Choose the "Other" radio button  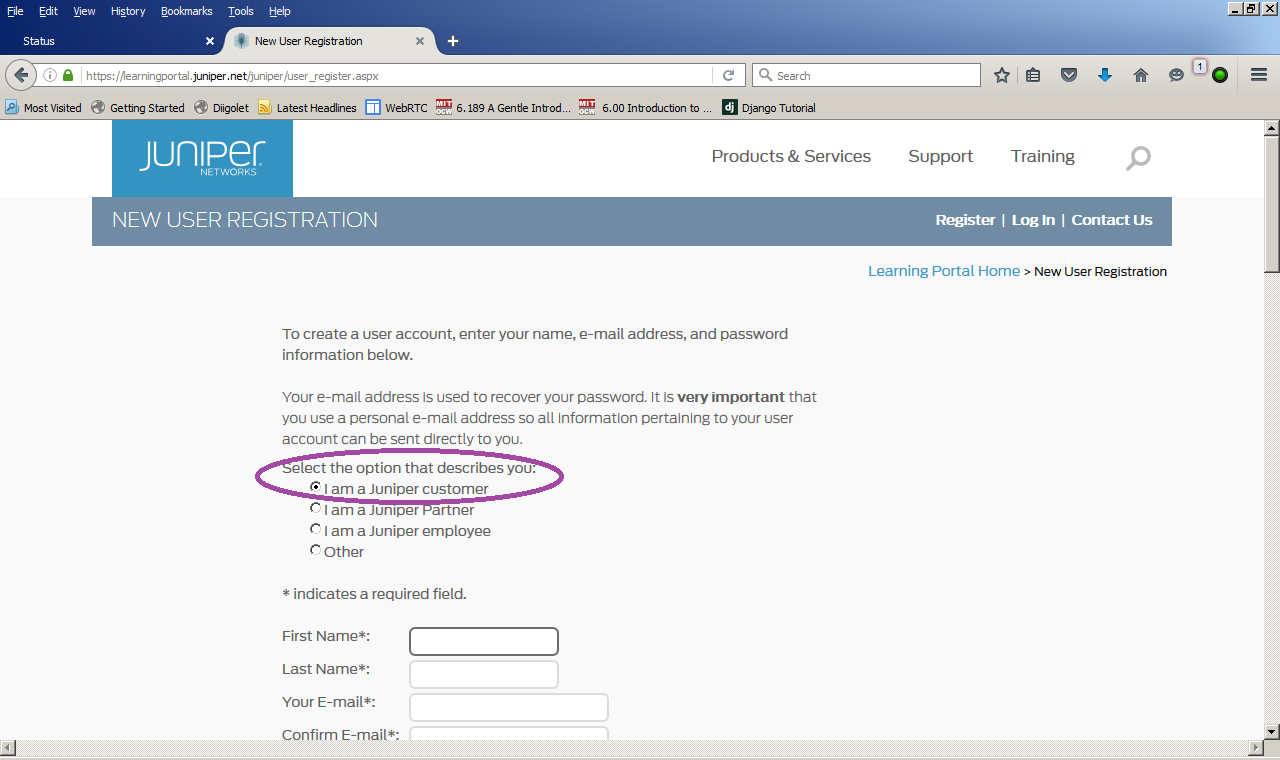pyautogui.click(x=316, y=550)
